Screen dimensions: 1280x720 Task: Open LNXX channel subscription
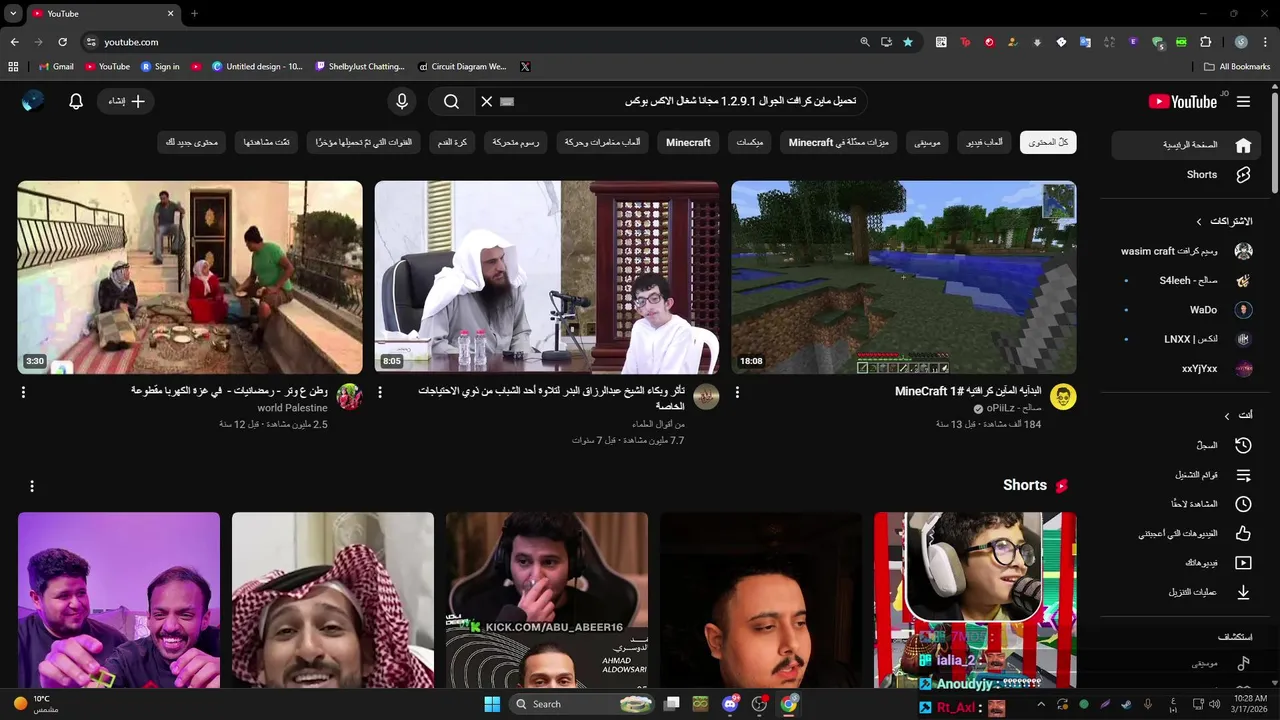point(1187,339)
